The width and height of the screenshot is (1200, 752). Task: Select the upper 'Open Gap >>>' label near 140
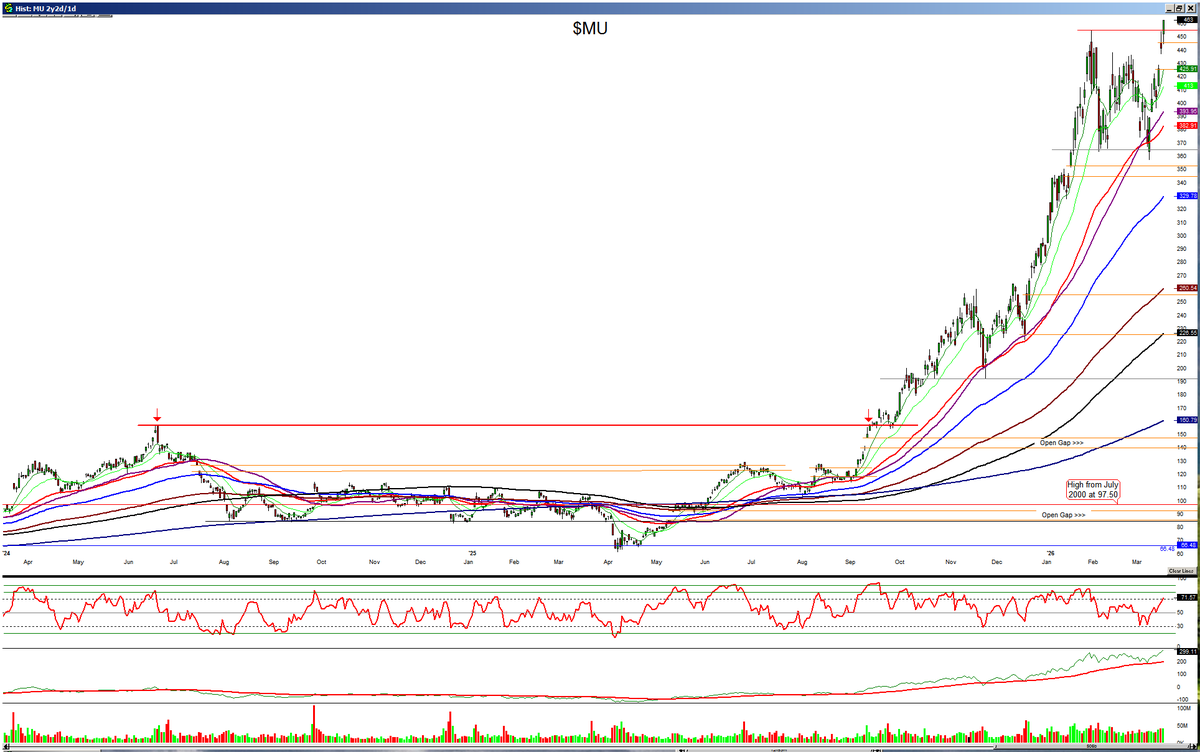(1062, 442)
